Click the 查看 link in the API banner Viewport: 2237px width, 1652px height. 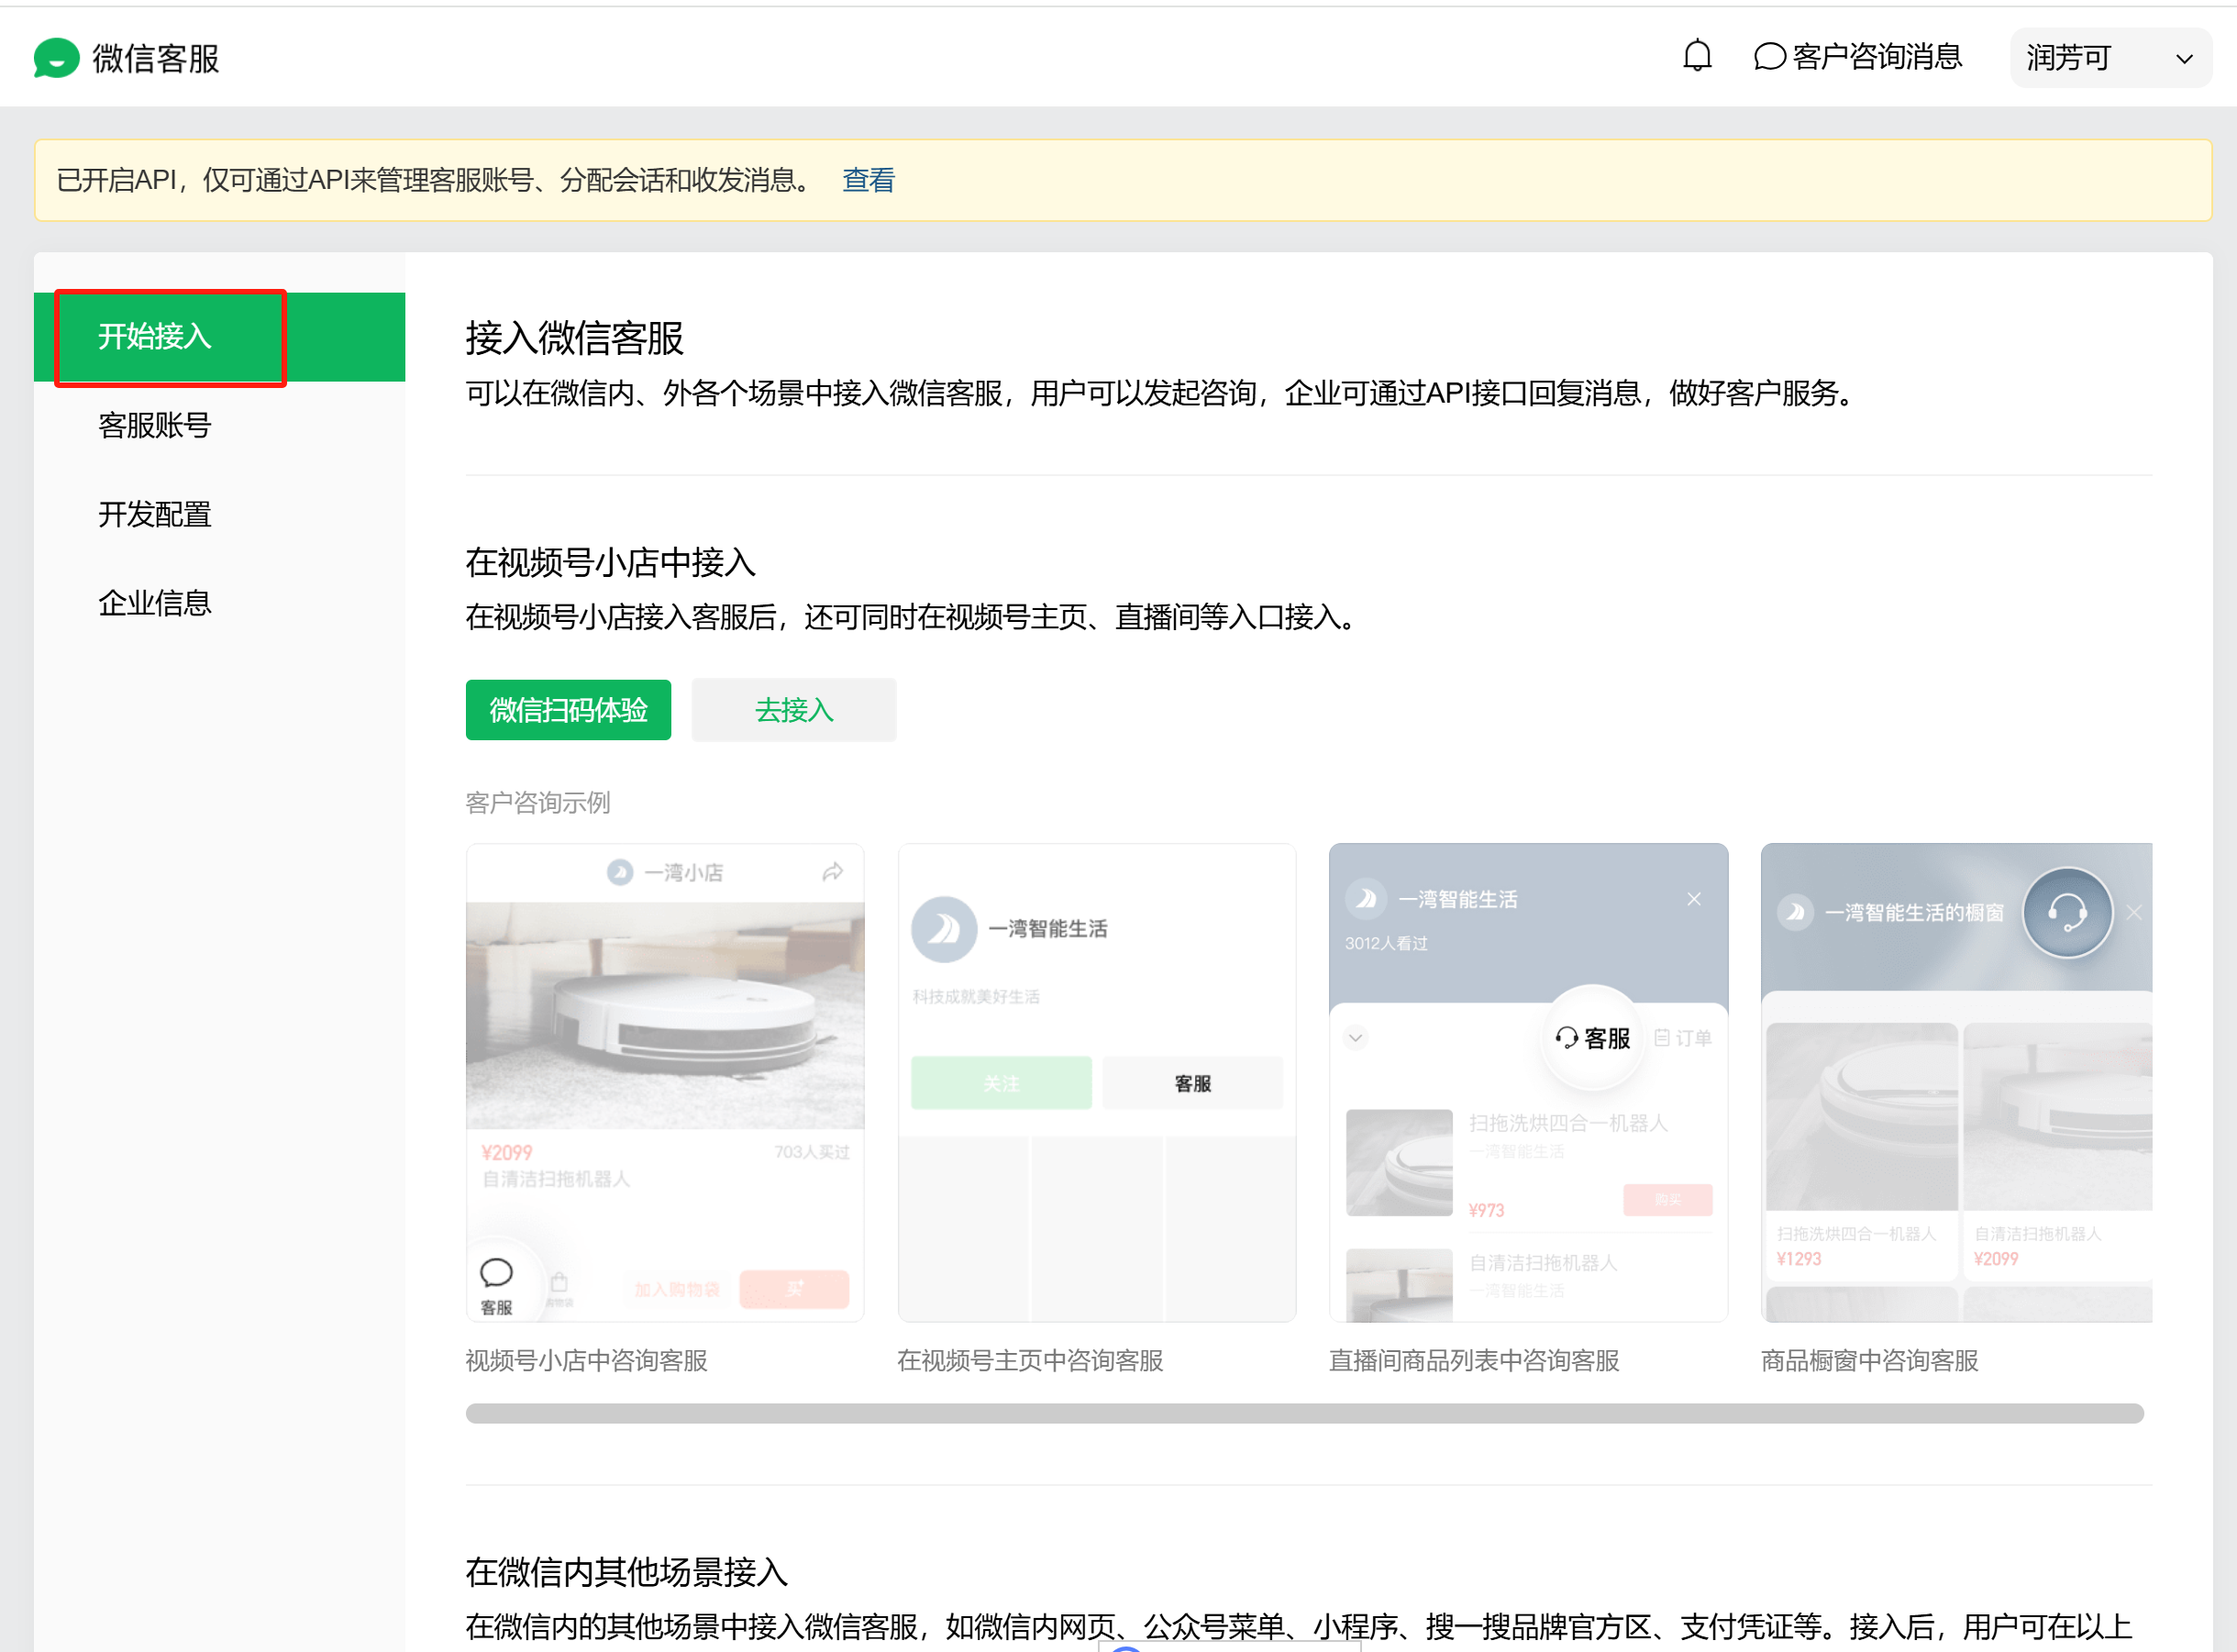868,180
